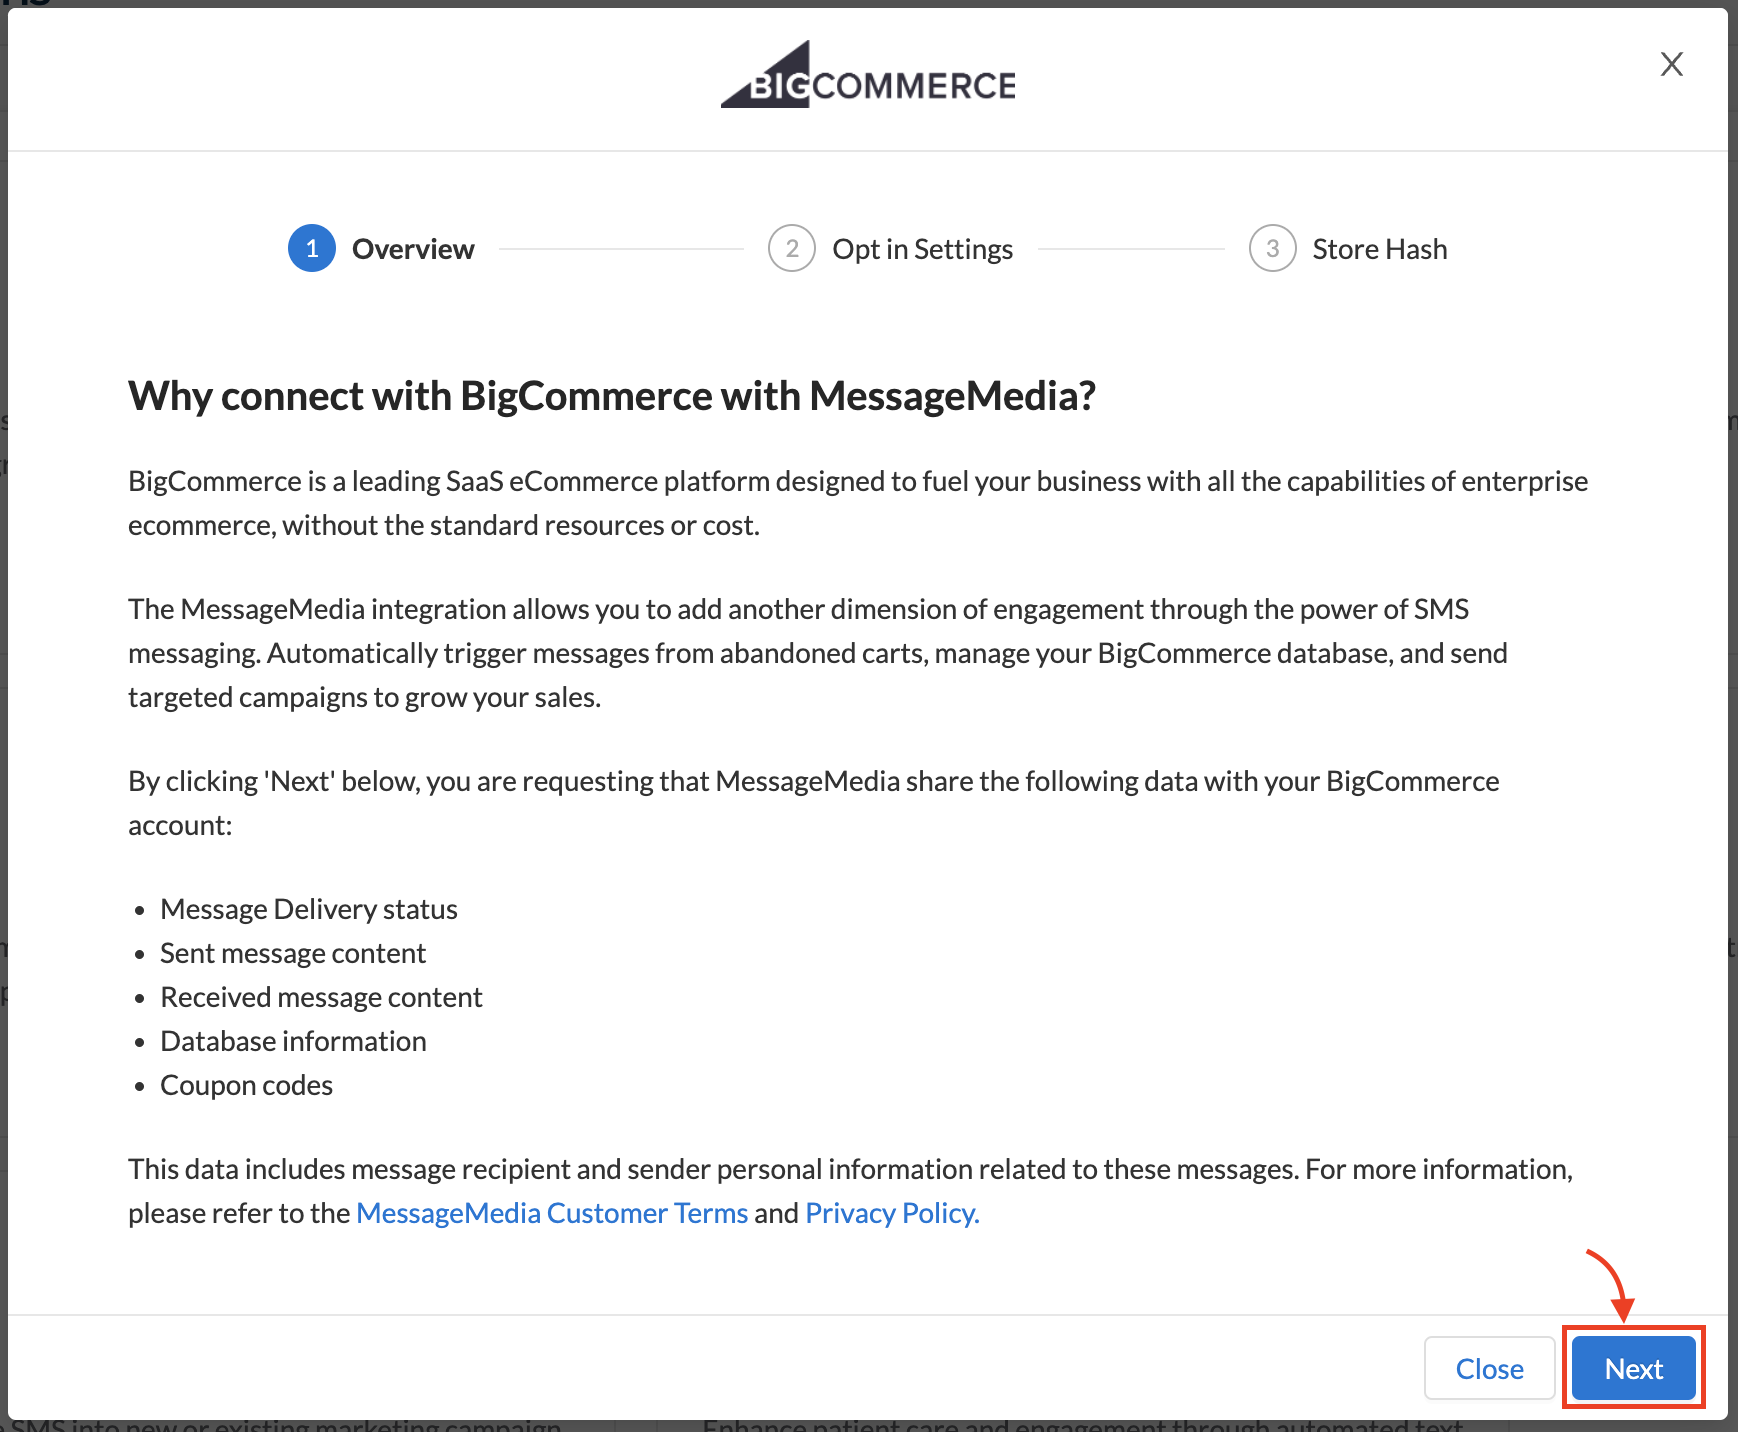Image resolution: width=1738 pixels, height=1432 pixels.
Task: Select step 3 circle for Store Hash
Action: (1273, 249)
